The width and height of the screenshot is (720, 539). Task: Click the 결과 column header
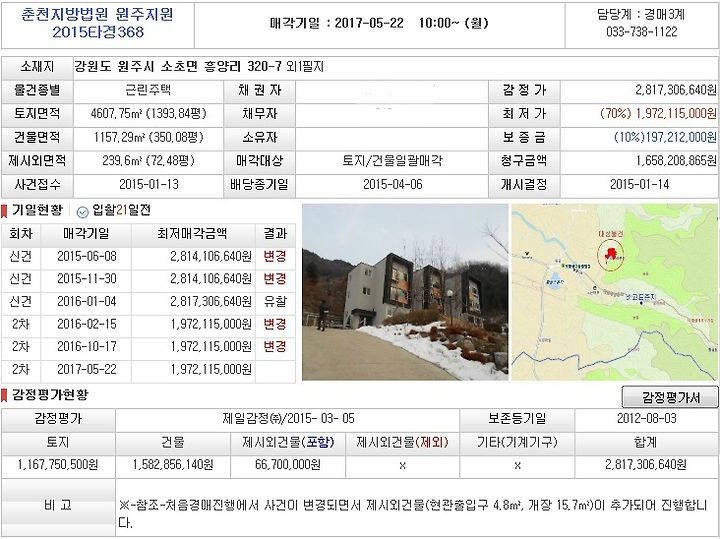275,234
